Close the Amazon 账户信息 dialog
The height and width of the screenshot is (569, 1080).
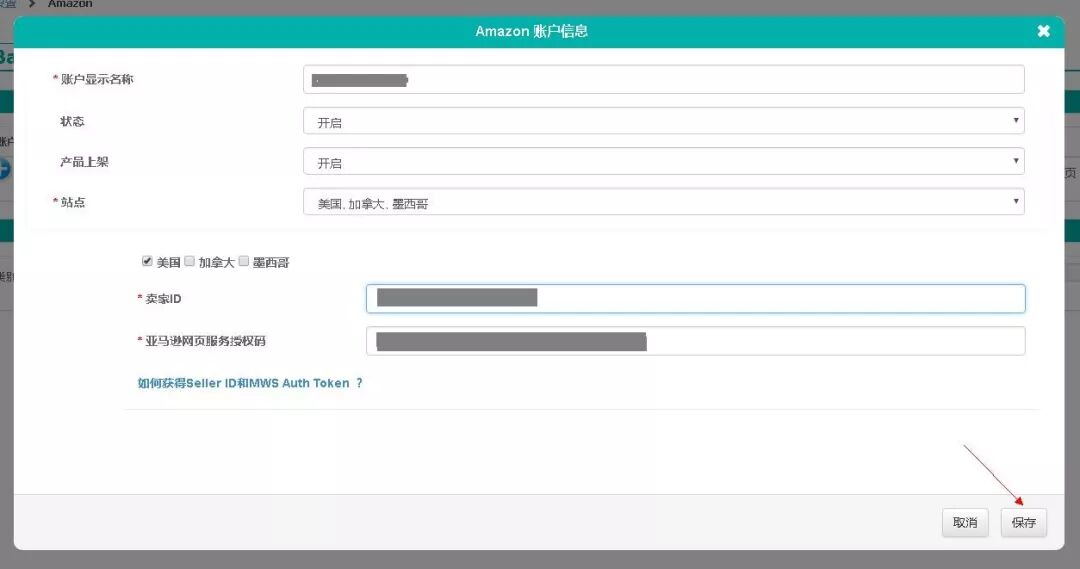pyautogui.click(x=1043, y=31)
